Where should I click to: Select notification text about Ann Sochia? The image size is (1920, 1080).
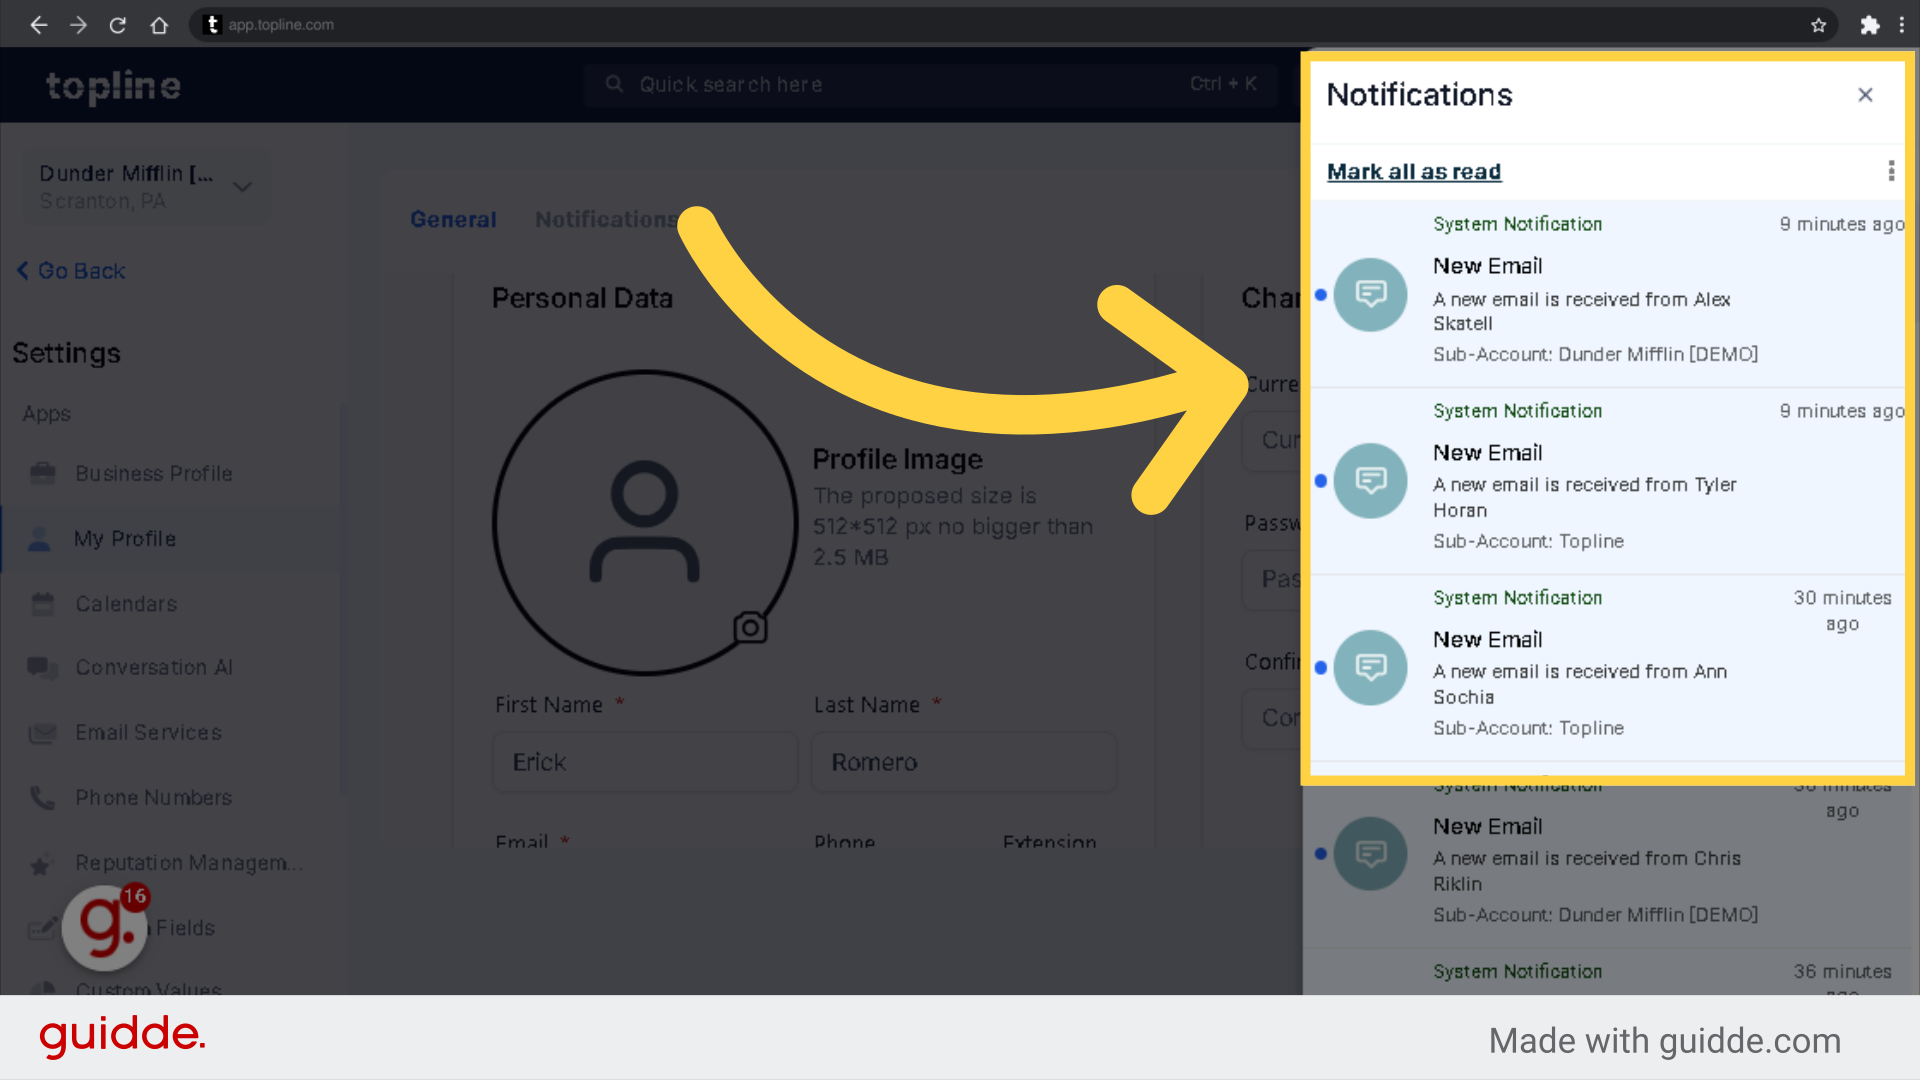click(1580, 684)
